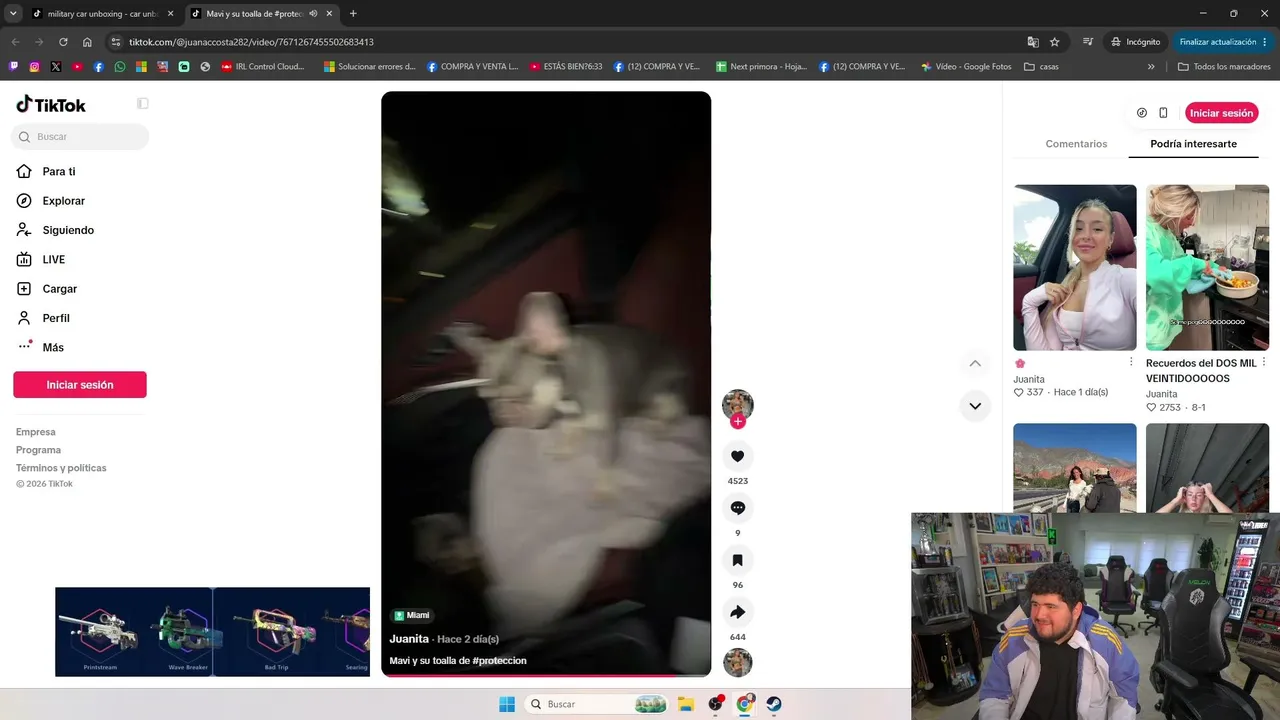Open Juanita's profile from video caption

[x=409, y=639]
